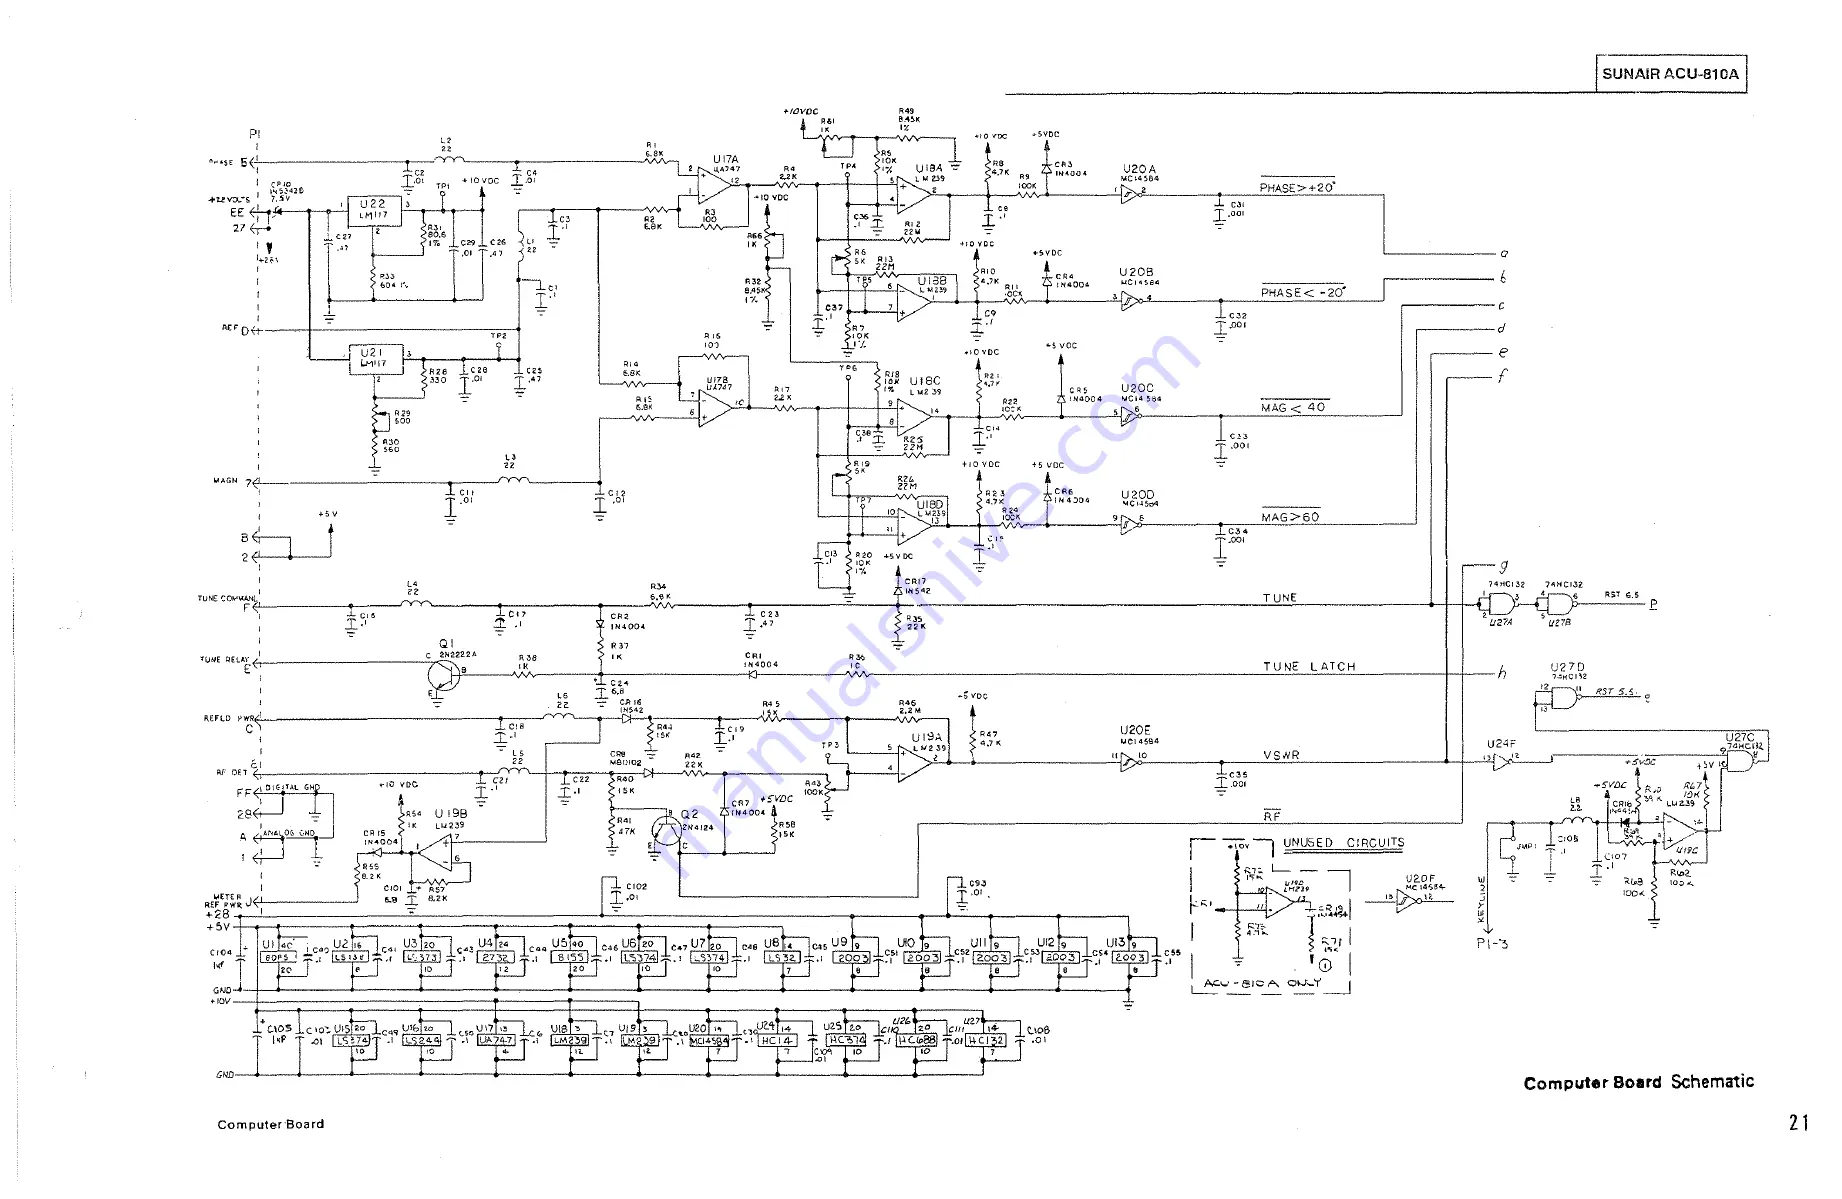Viewport: 1842px width, 1199px height.
Task: Select the unused U20F inverter
Action: (x=1411, y=902)
